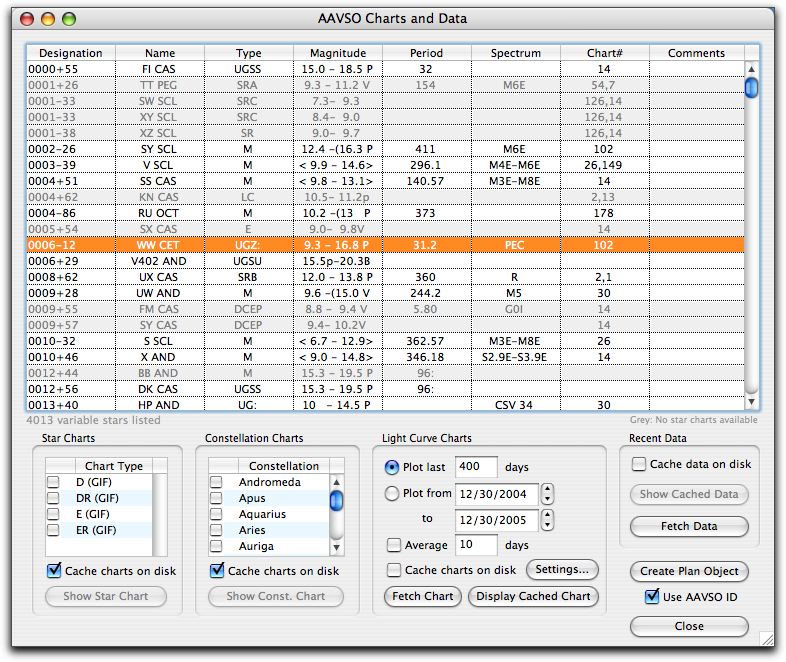786x662 pixels.
Task: Select the Plot from date radio button
Action: click(393, 493)
